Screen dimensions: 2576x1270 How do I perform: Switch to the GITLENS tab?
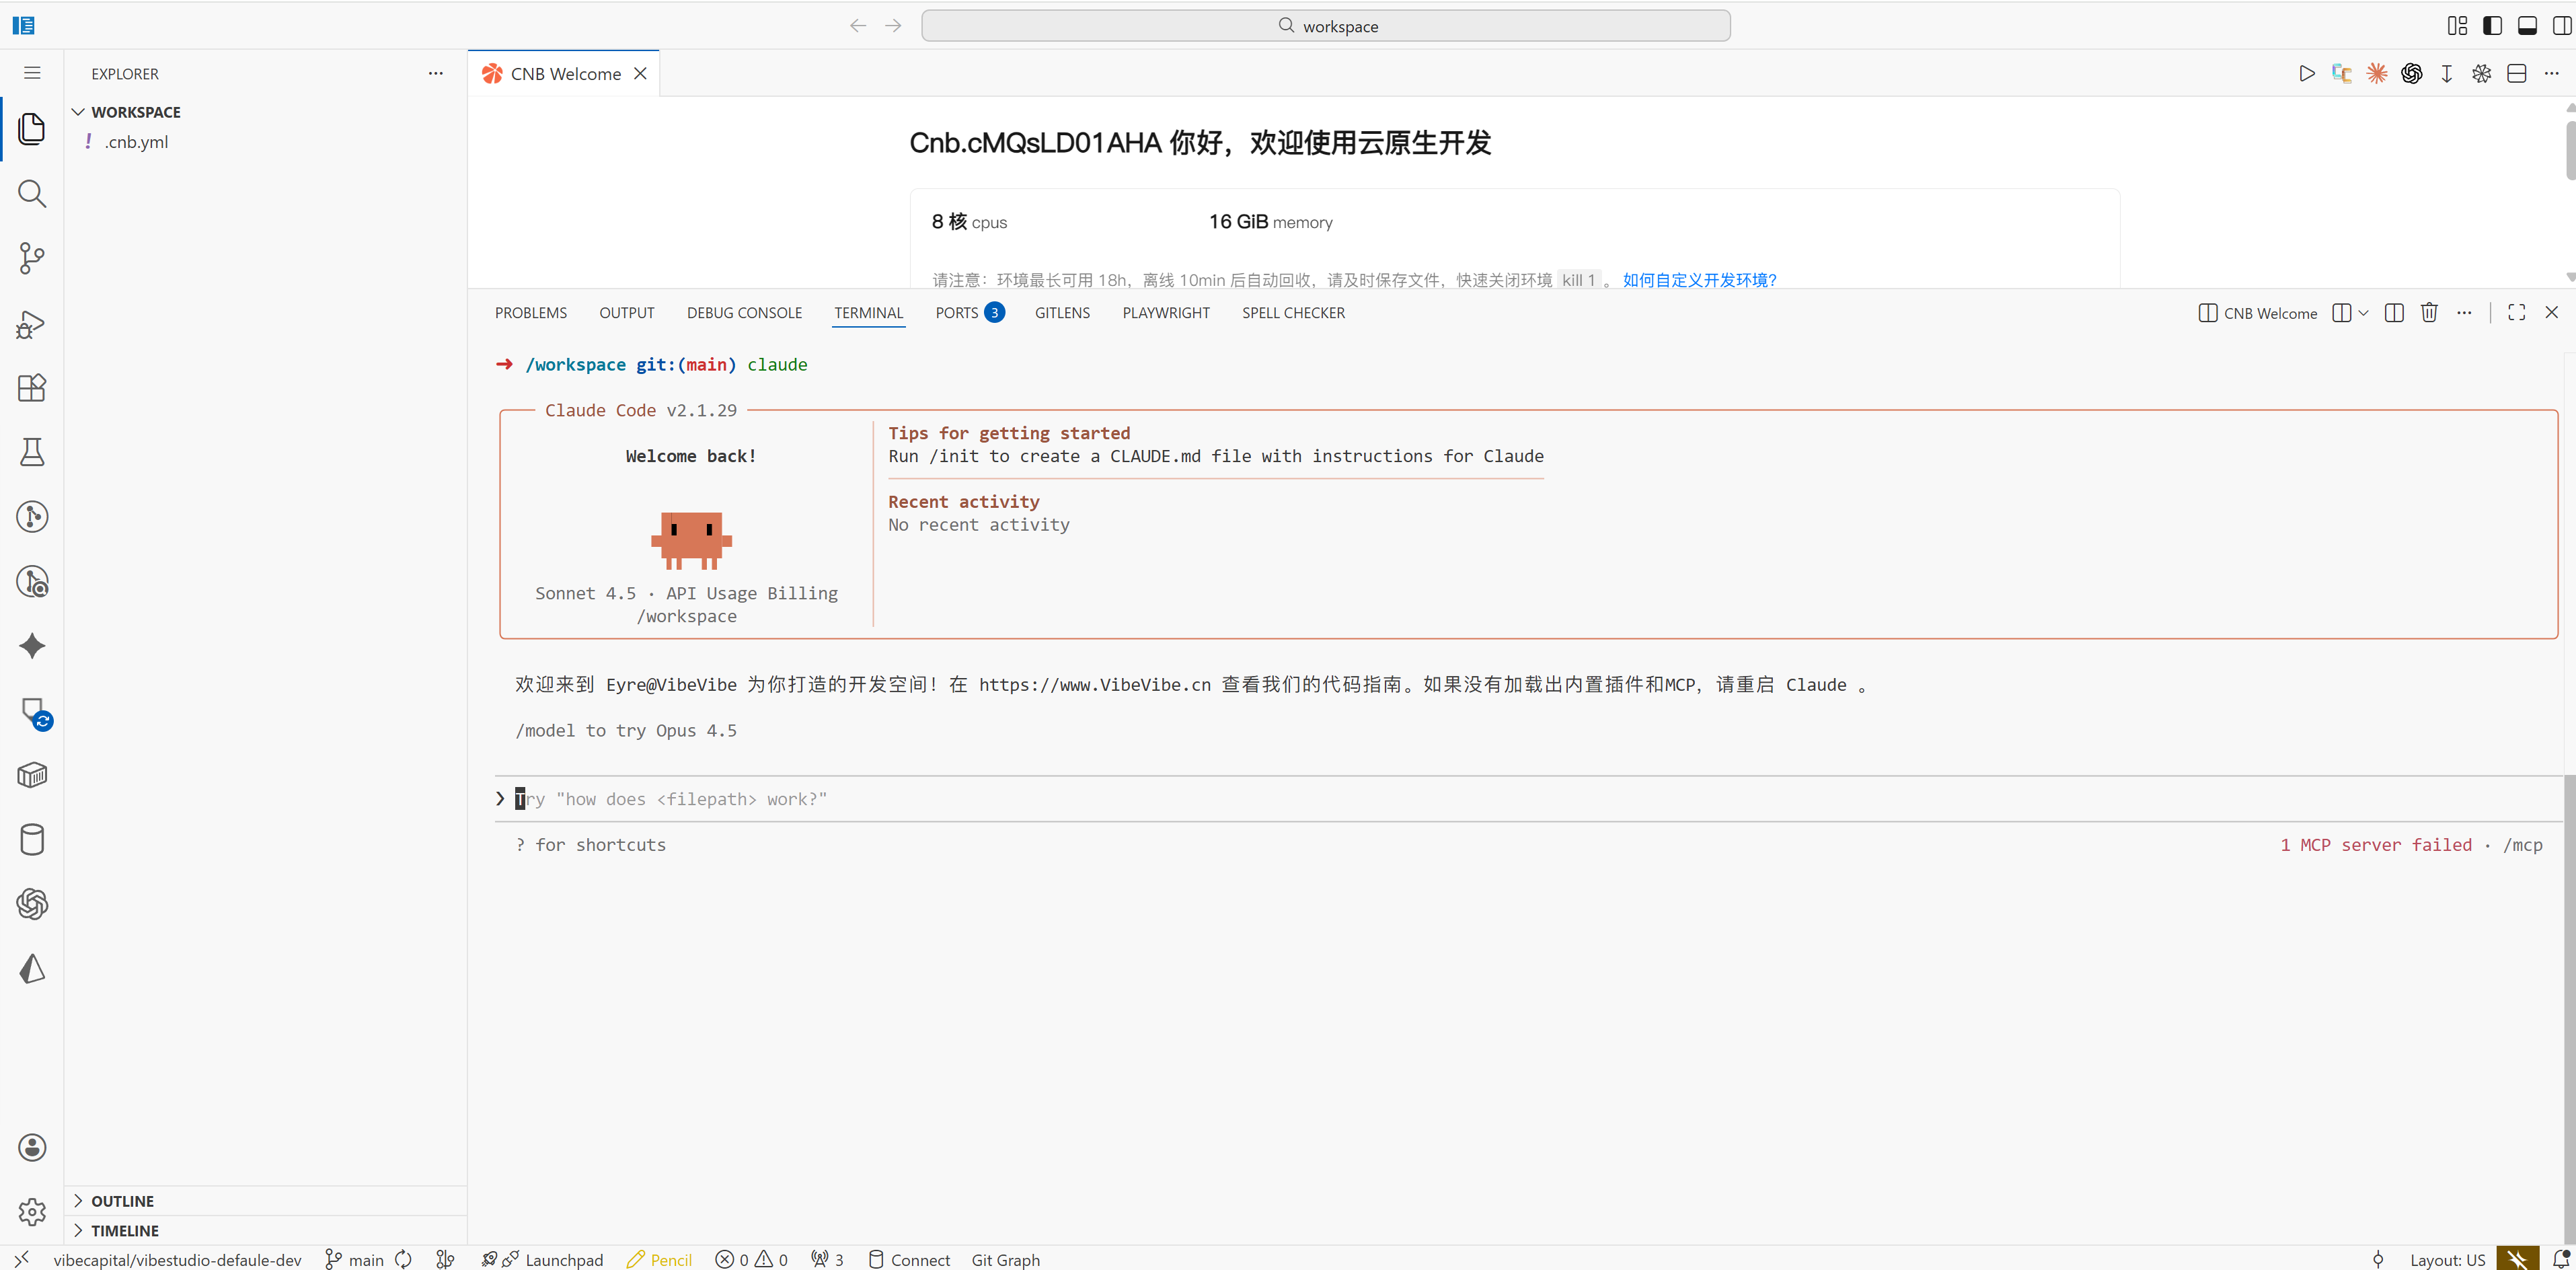(x=1062, y=312)
